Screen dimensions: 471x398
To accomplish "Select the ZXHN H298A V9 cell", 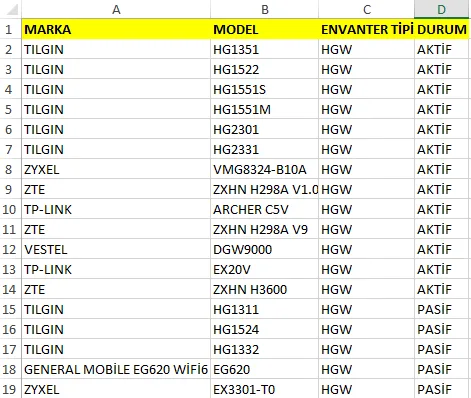I will point(265,229).
